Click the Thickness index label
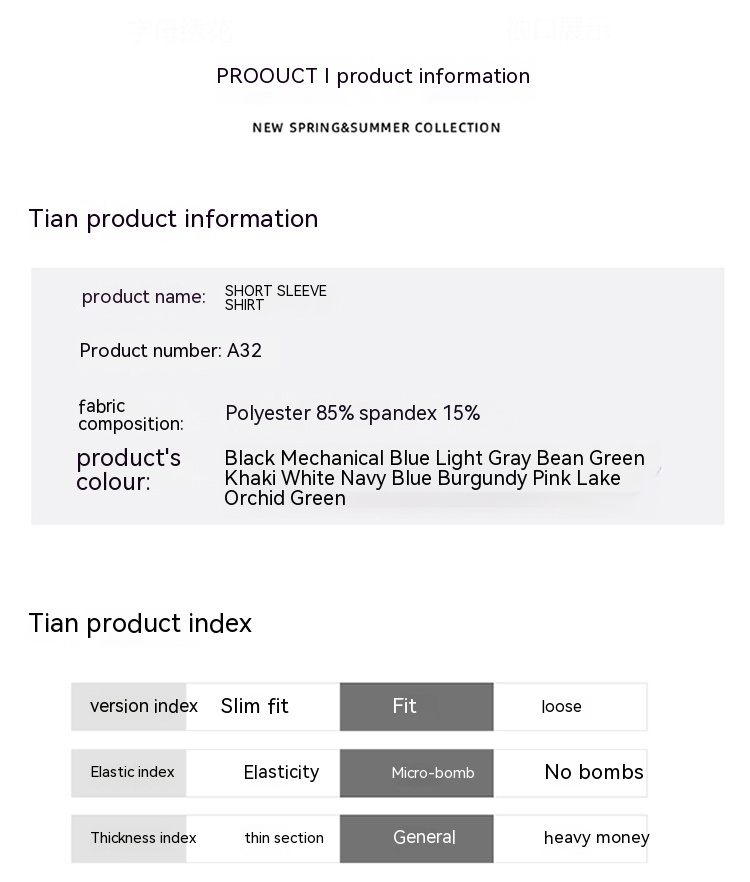The image size is (750, 882). coord(143,838)
